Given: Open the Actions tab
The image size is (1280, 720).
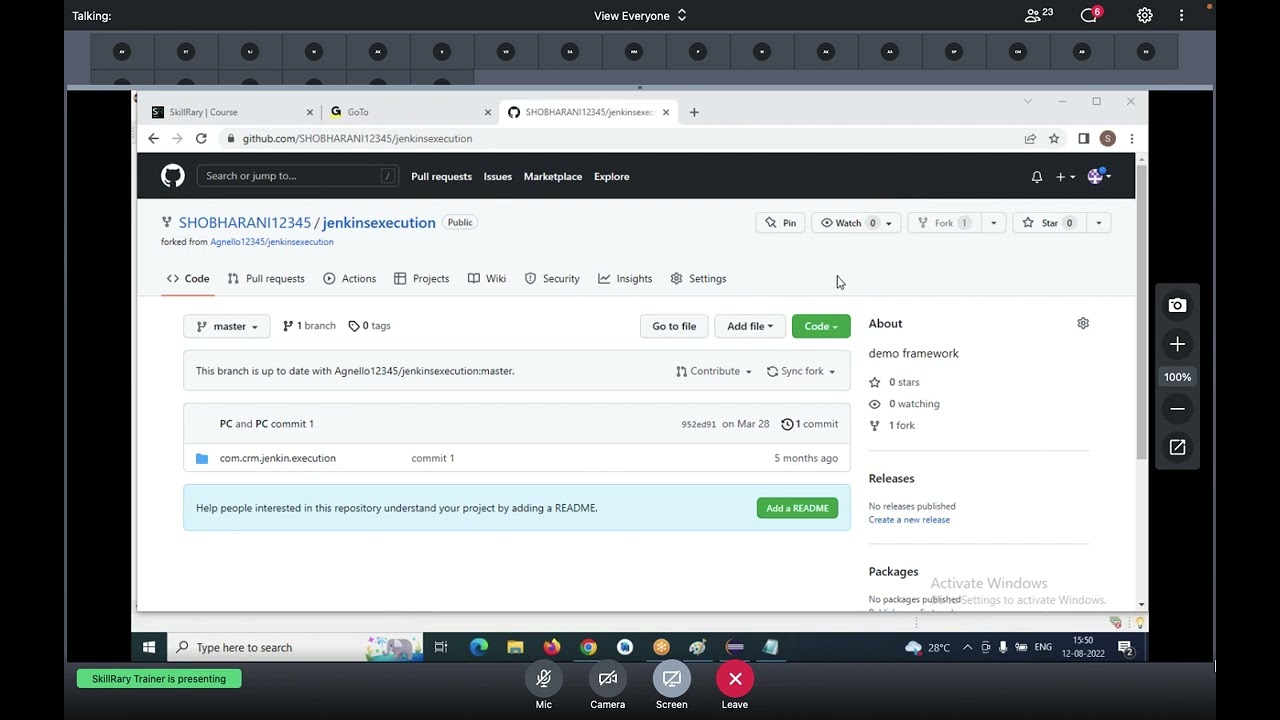Looking at the screenshot, I should [x=350, y=279].
